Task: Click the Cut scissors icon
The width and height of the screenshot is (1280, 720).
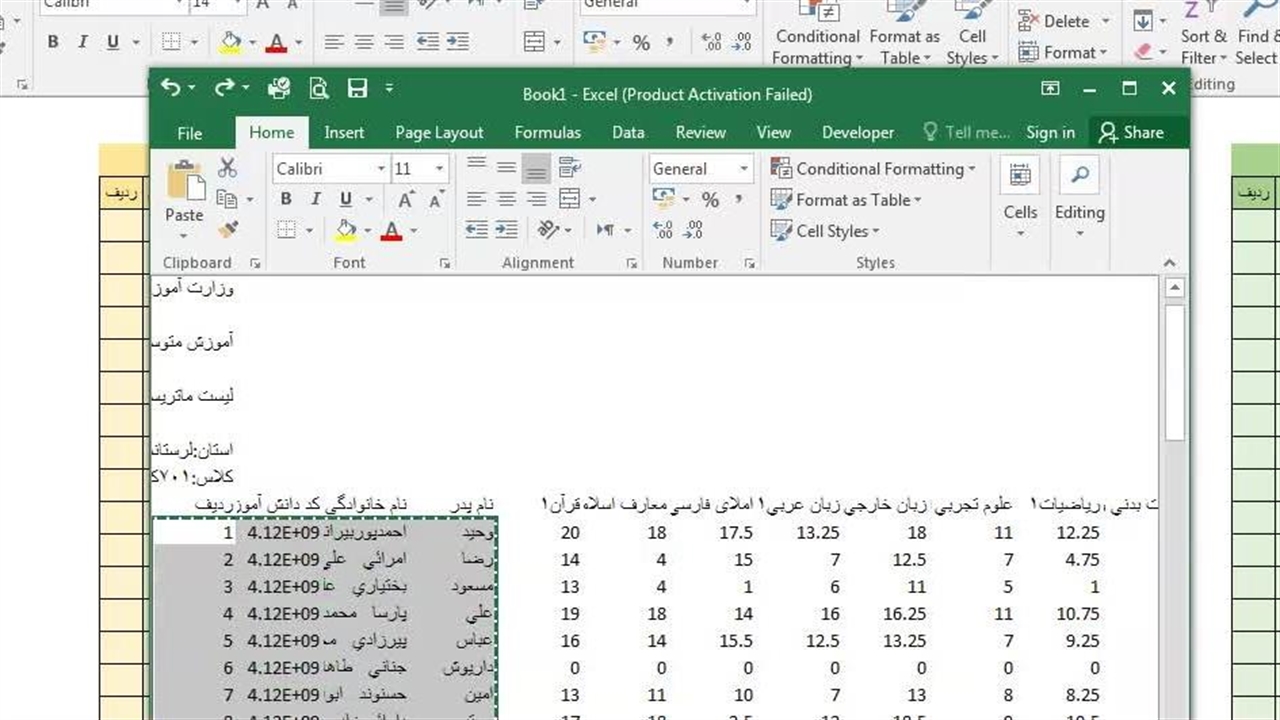Action: click(228, 168)
